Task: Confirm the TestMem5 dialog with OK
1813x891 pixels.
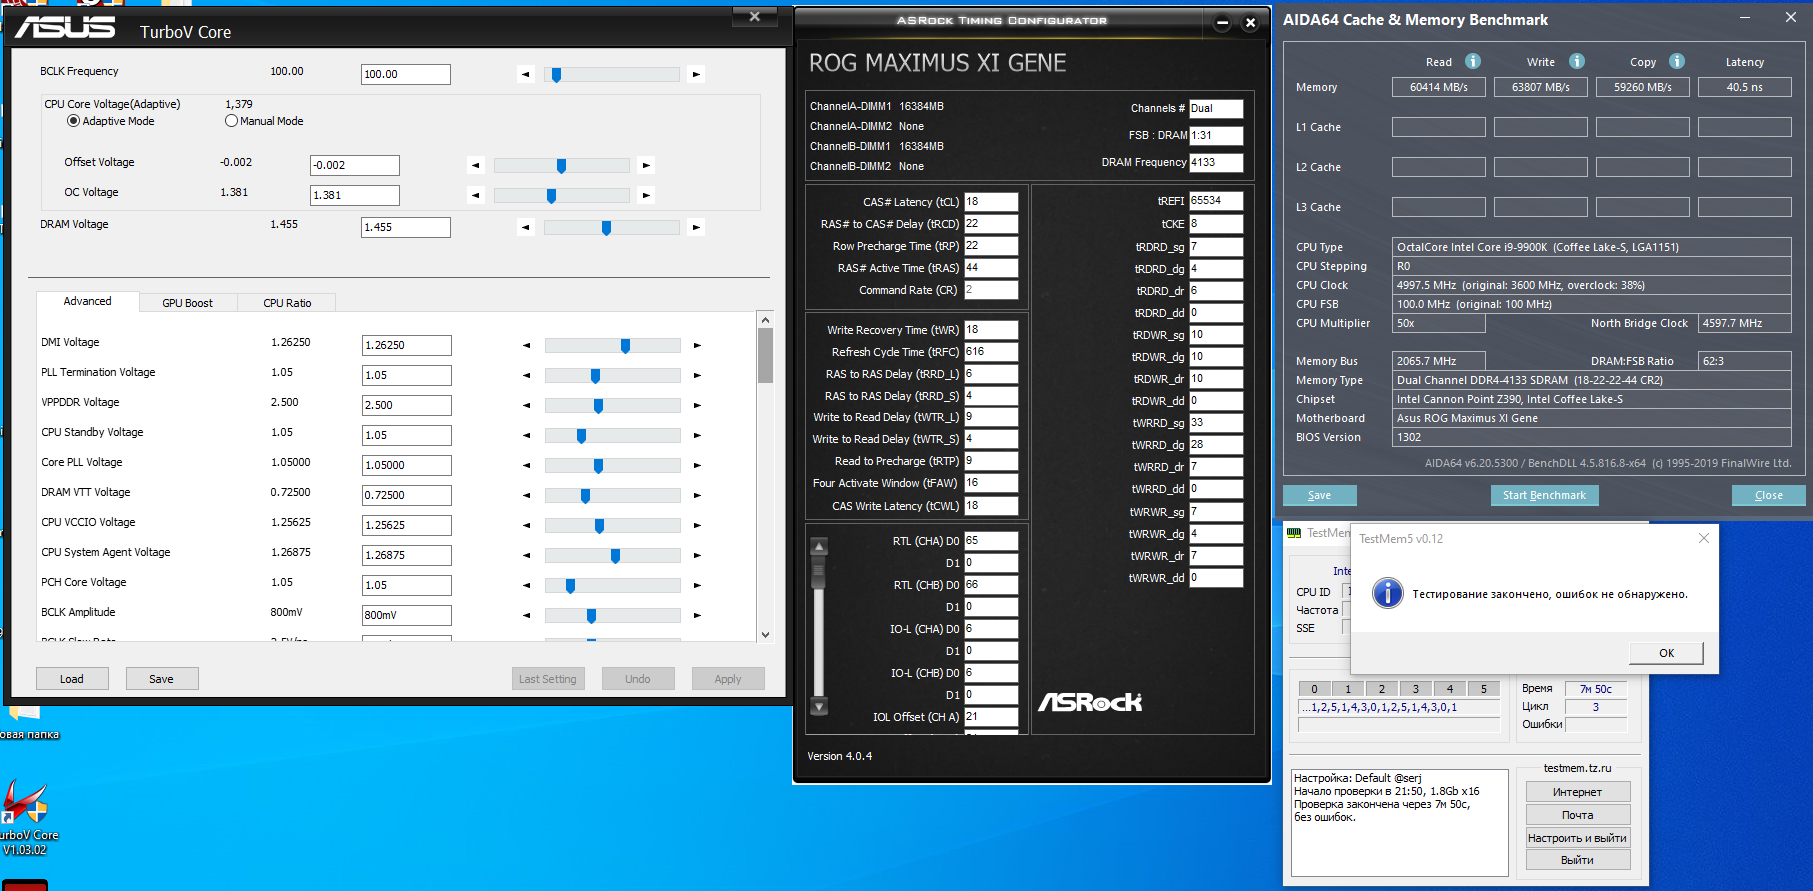Action: pyautogui.click(x=1666, y=653)
